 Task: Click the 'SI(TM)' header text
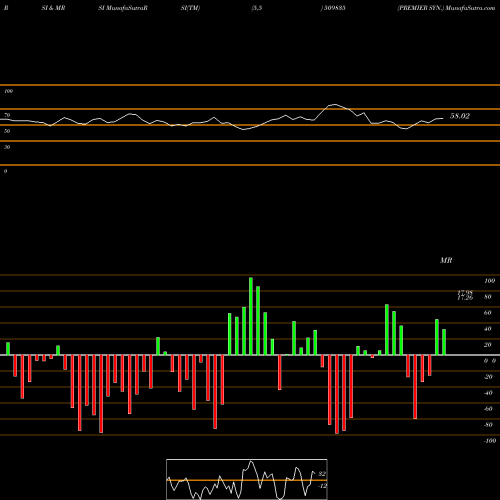[190, 8]
